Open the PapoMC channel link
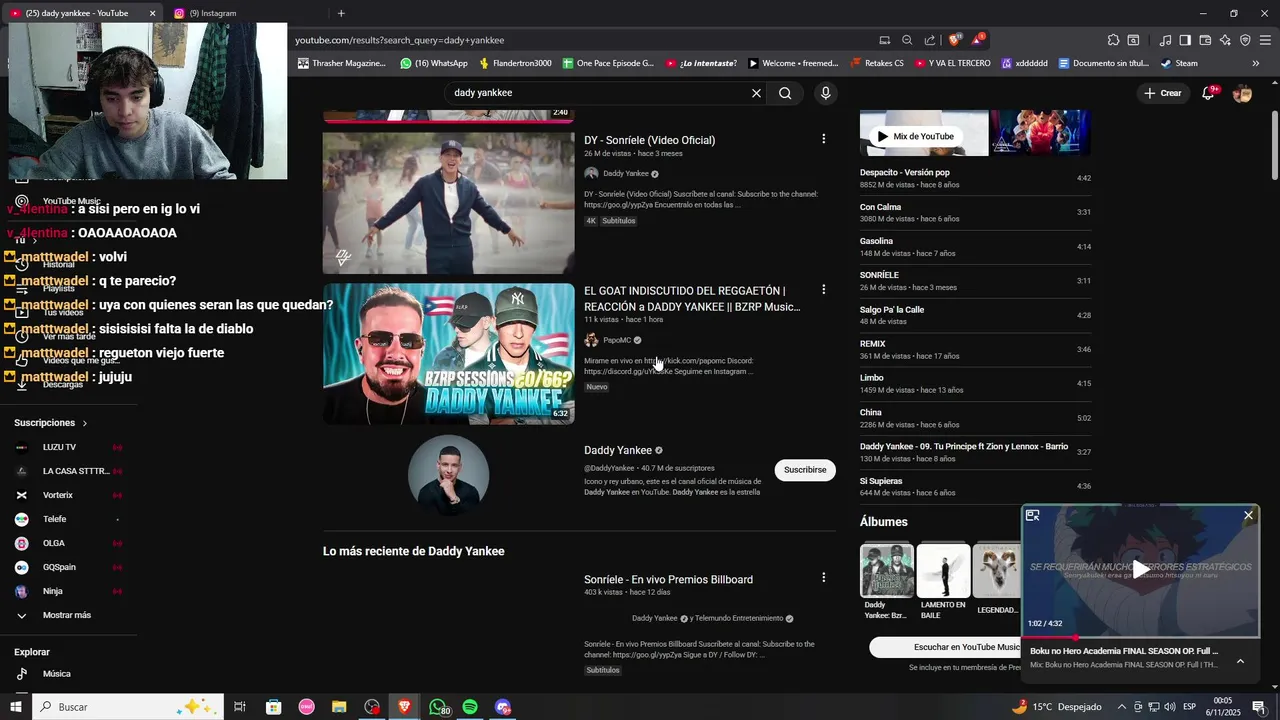The height and width of the screenshot is (720, 1280). tap(617, 340)
